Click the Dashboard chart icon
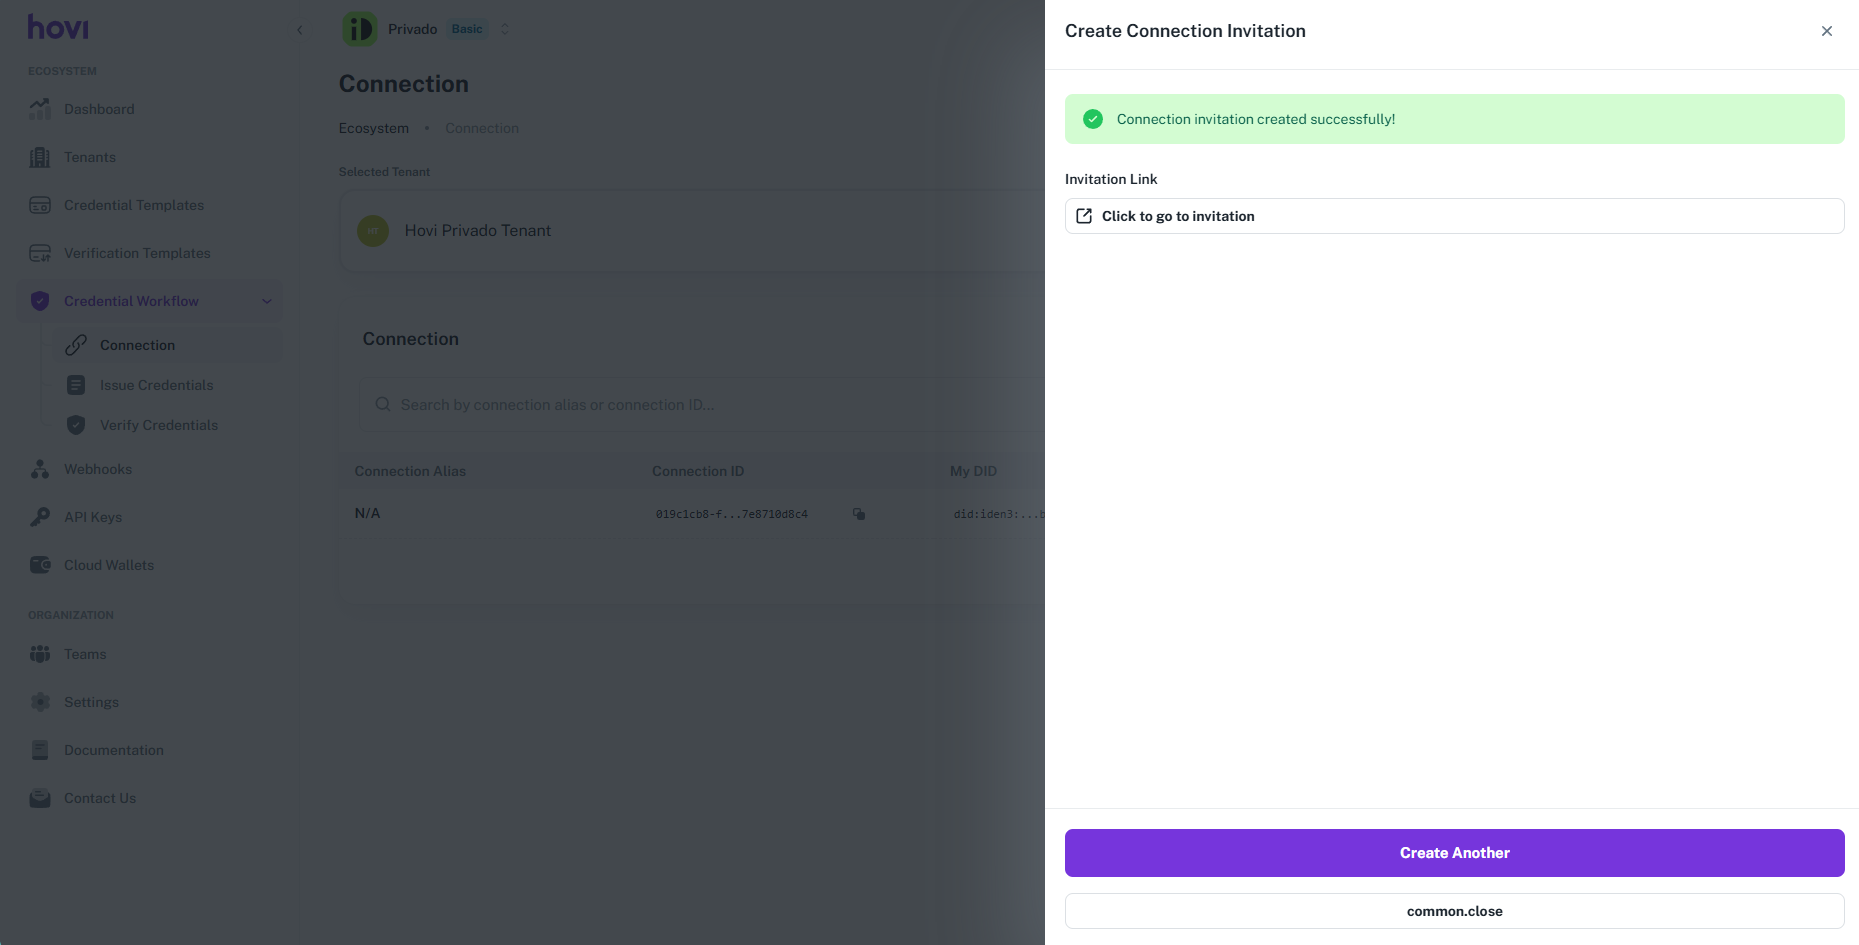The image size is (1859, 945). point(40,109)
